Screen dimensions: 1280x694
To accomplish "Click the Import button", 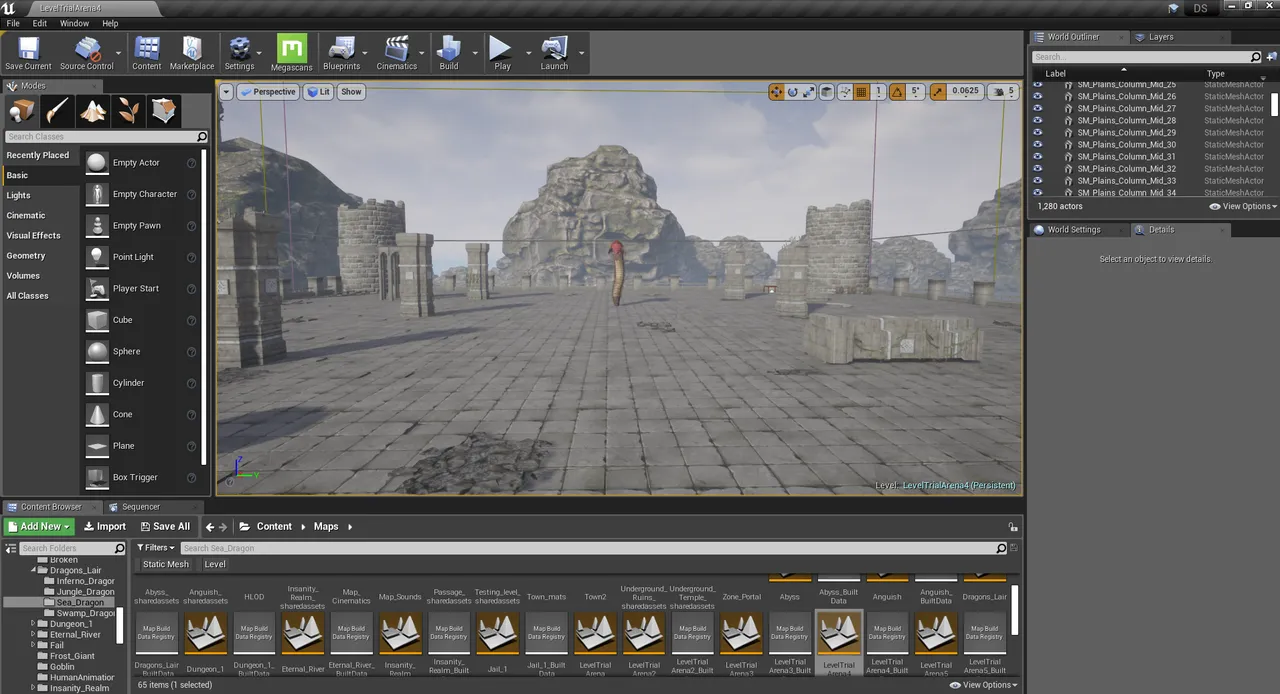I will [105, 527].
